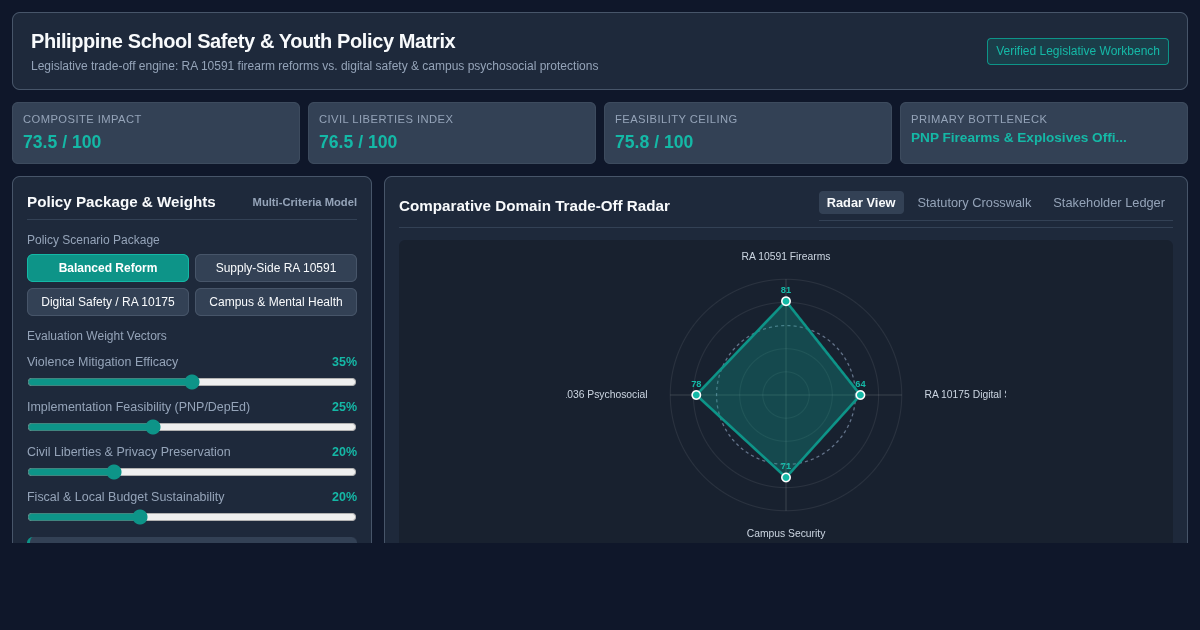Click the 'Comparative Domain Trade-Off Radar' heading
The image size is (1200, 630).
click(534, 206)
